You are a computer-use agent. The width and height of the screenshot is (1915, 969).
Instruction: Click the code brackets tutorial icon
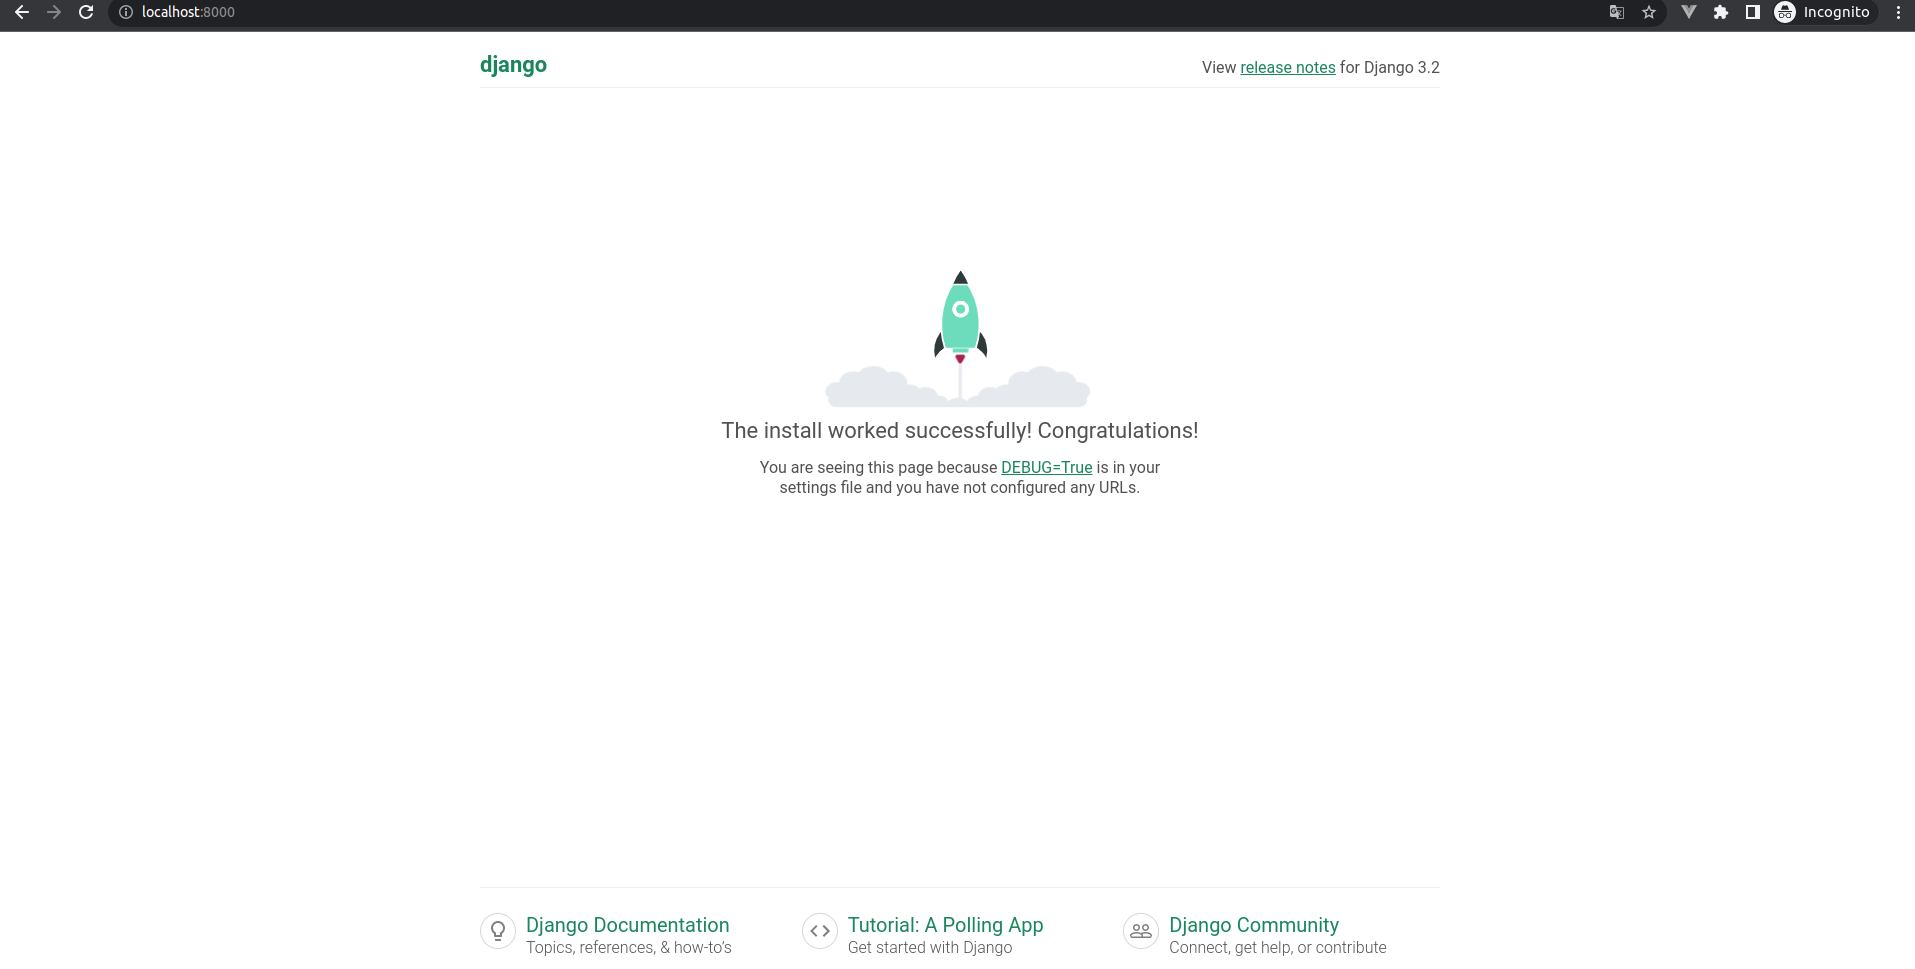820,931
